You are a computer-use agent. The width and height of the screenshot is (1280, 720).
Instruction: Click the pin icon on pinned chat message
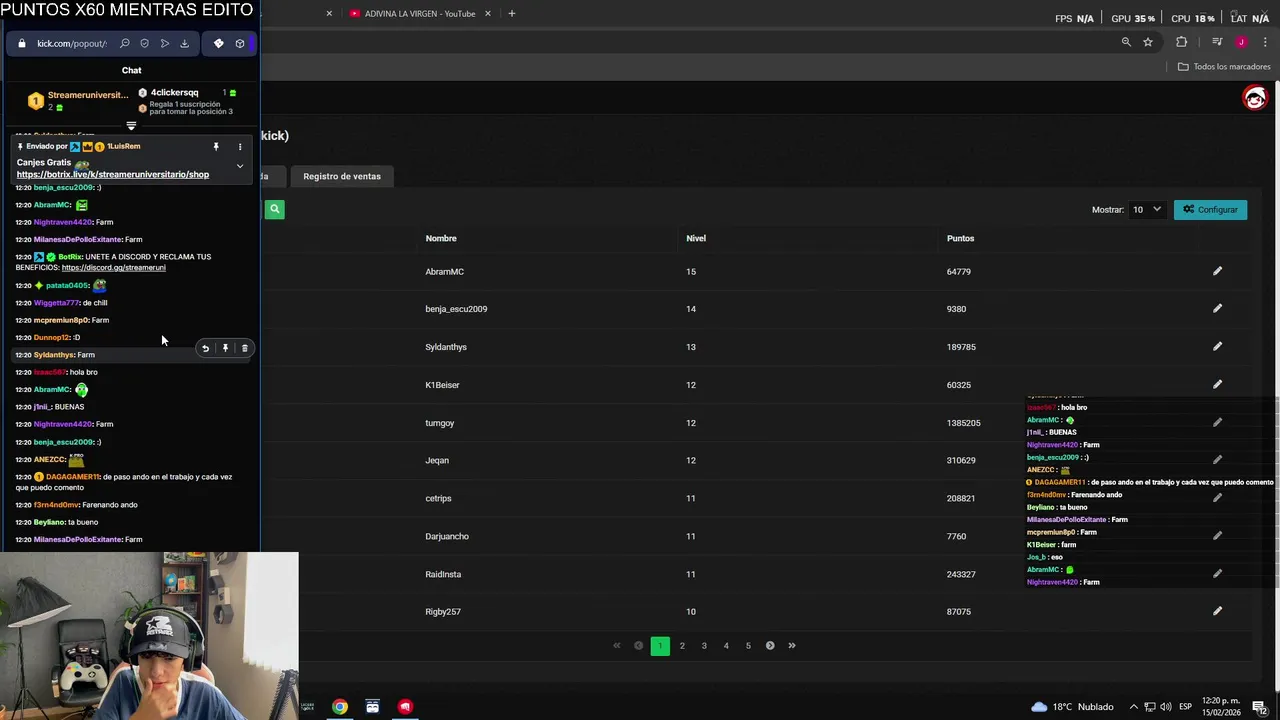pos(216,147)
